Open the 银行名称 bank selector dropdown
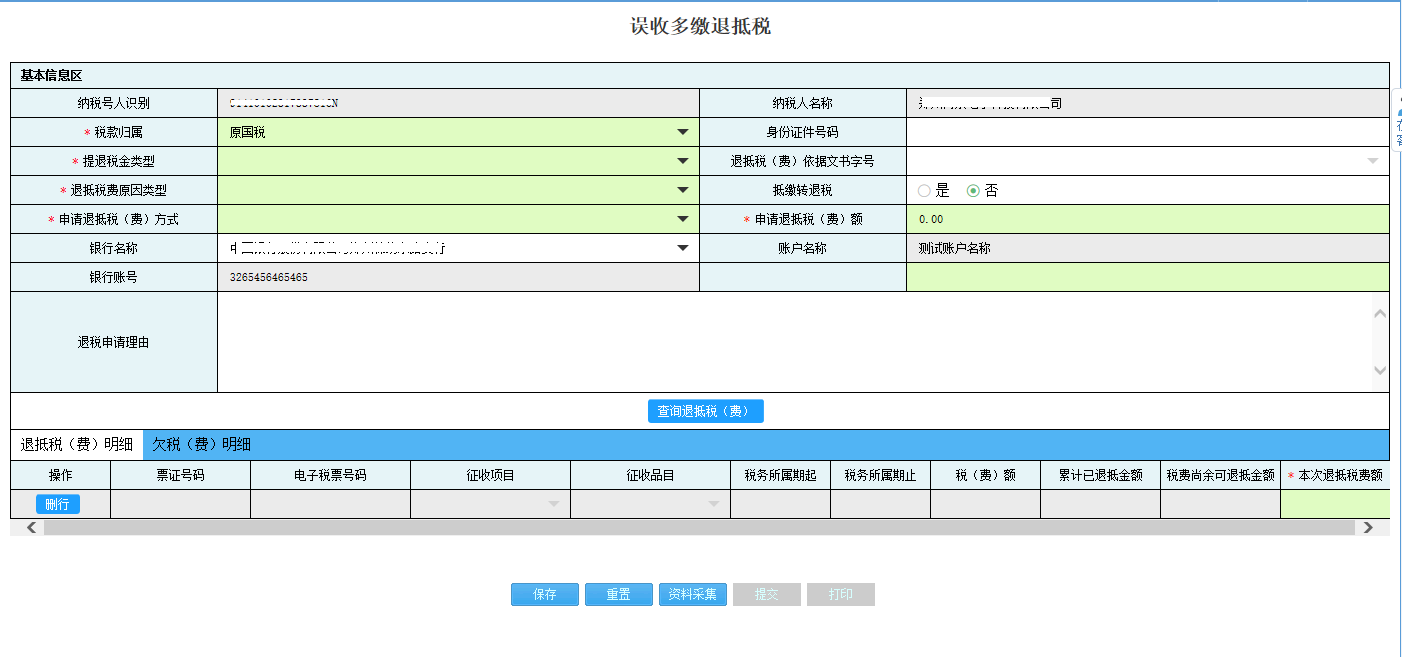This screenshot has height=657, width=1402. tap(683, 247)
